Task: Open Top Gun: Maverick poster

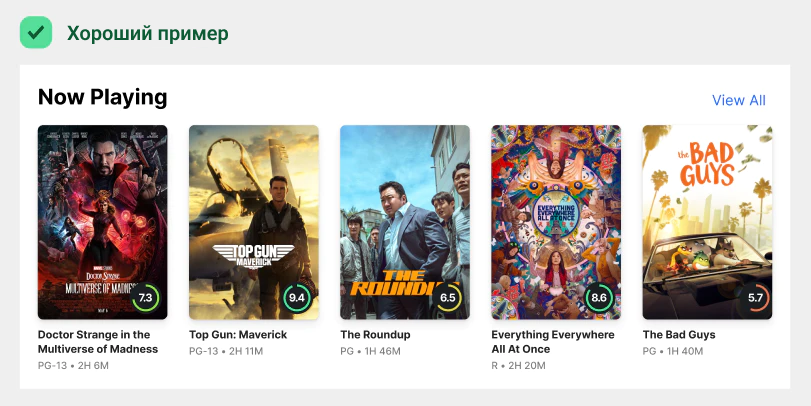Action: pos(254,222)
